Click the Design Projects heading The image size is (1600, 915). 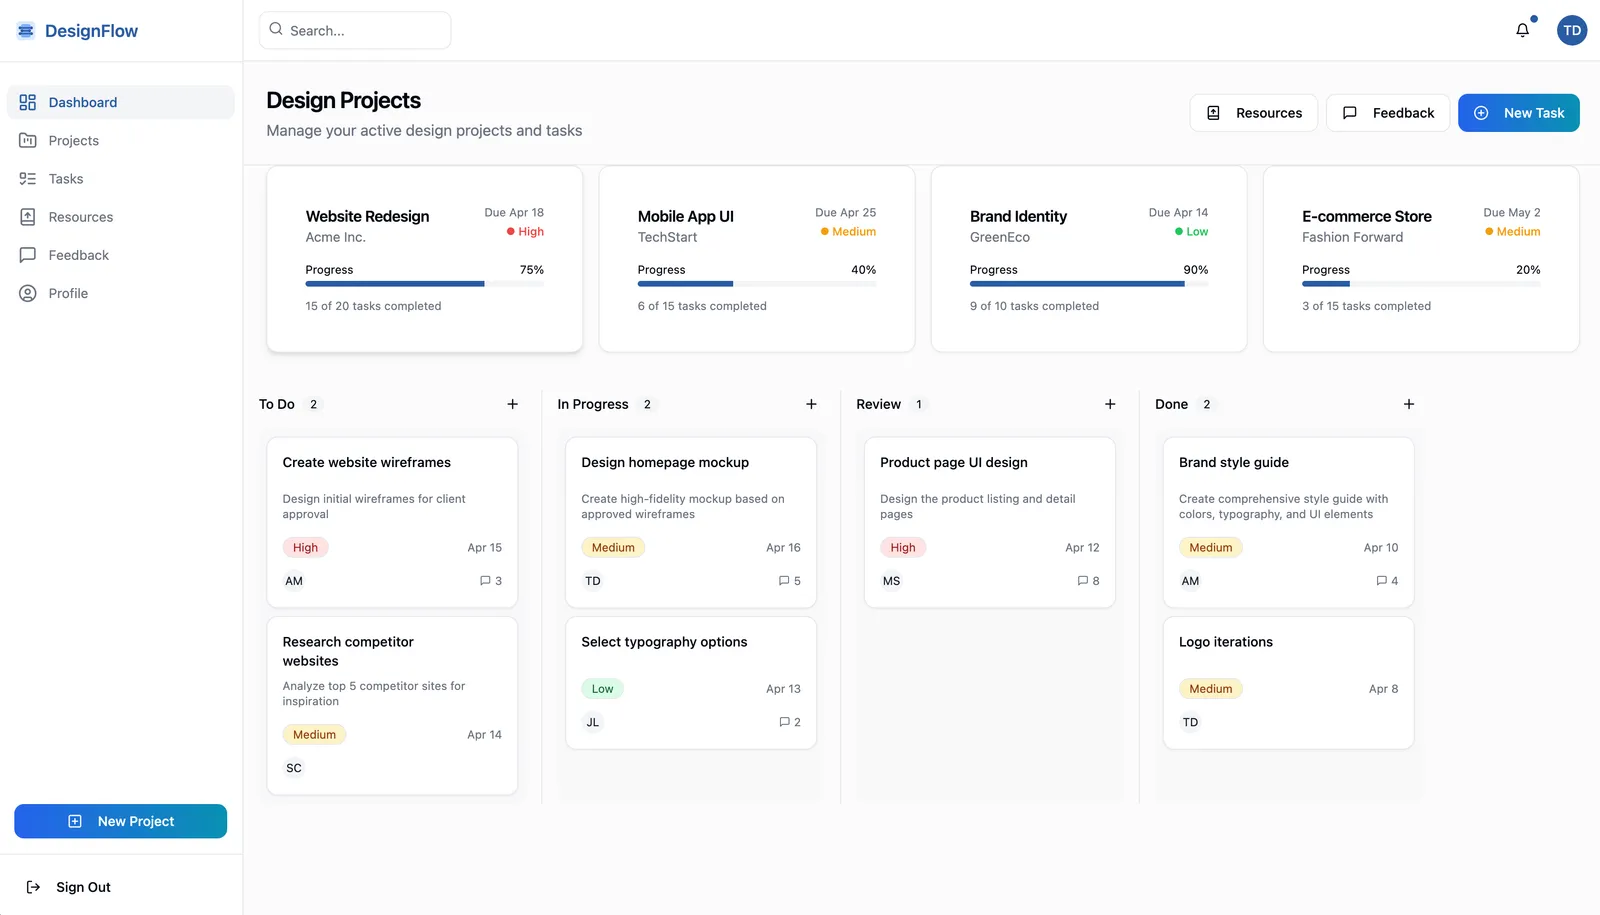click(x=344, y=100)
